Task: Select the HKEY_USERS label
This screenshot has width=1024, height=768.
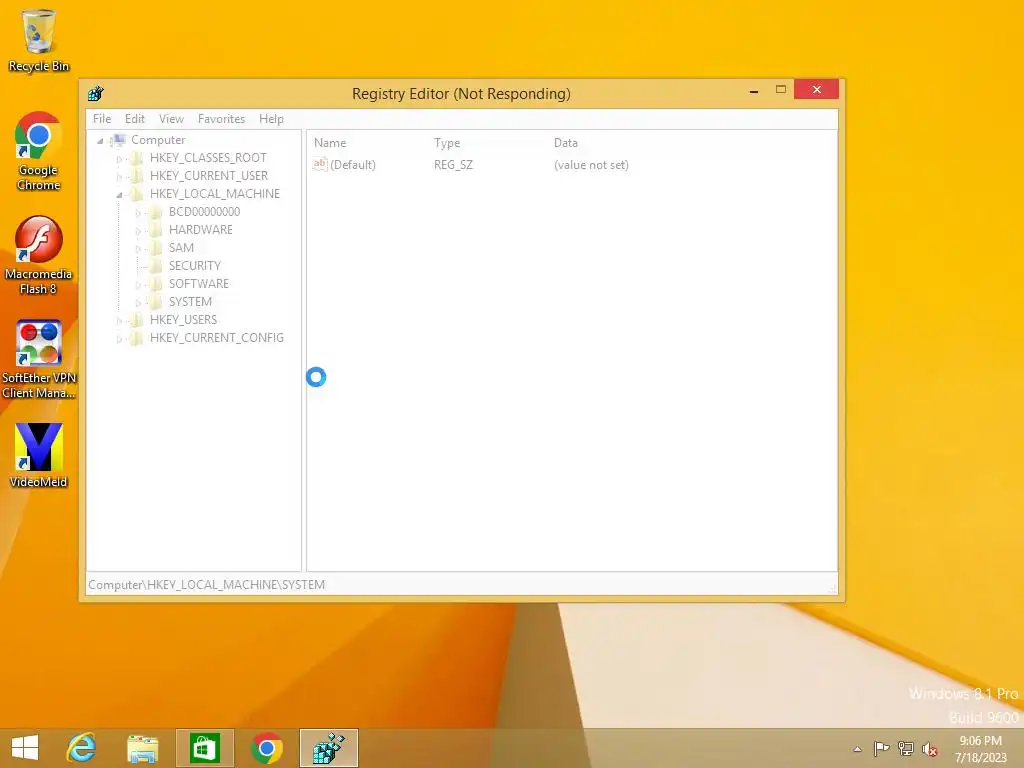Action: pyautogui.click(x=183, y=319)
